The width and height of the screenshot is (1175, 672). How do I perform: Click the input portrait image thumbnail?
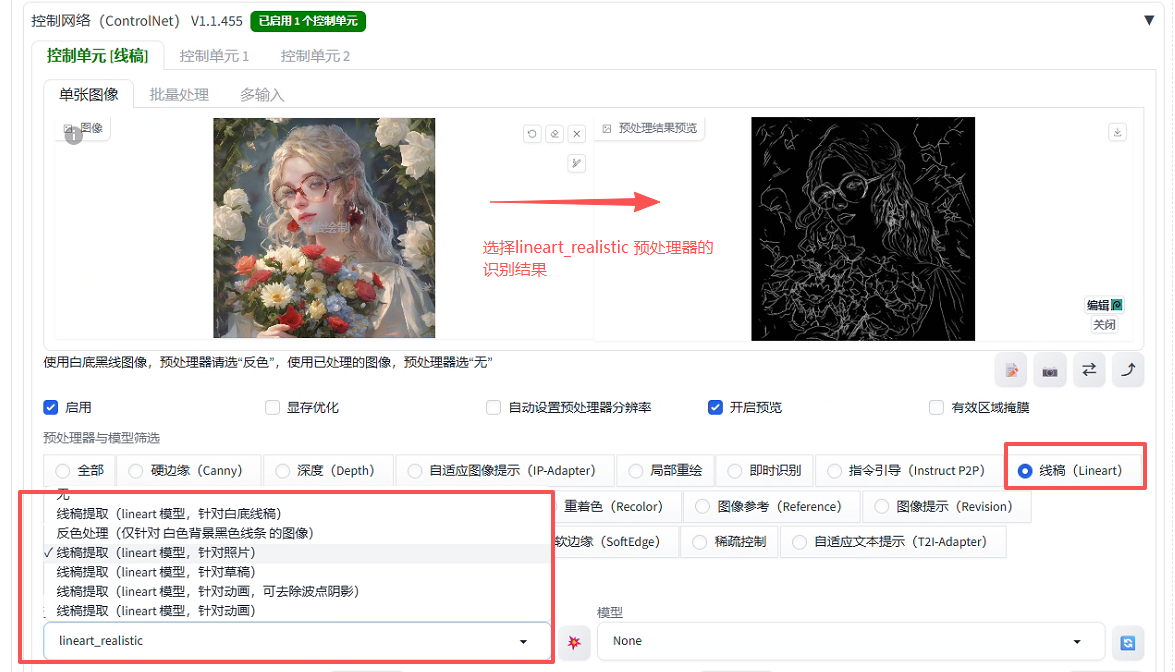click(324, 228)
